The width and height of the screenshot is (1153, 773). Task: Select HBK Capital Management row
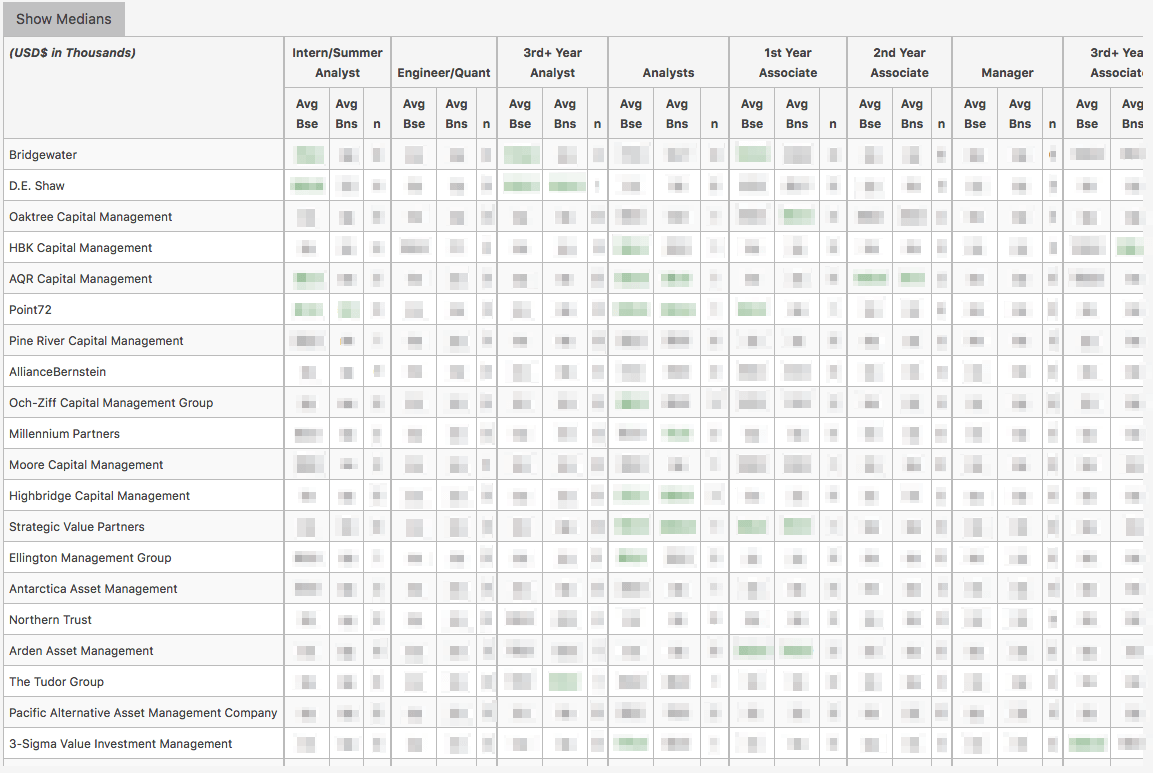tap(81, 248)
